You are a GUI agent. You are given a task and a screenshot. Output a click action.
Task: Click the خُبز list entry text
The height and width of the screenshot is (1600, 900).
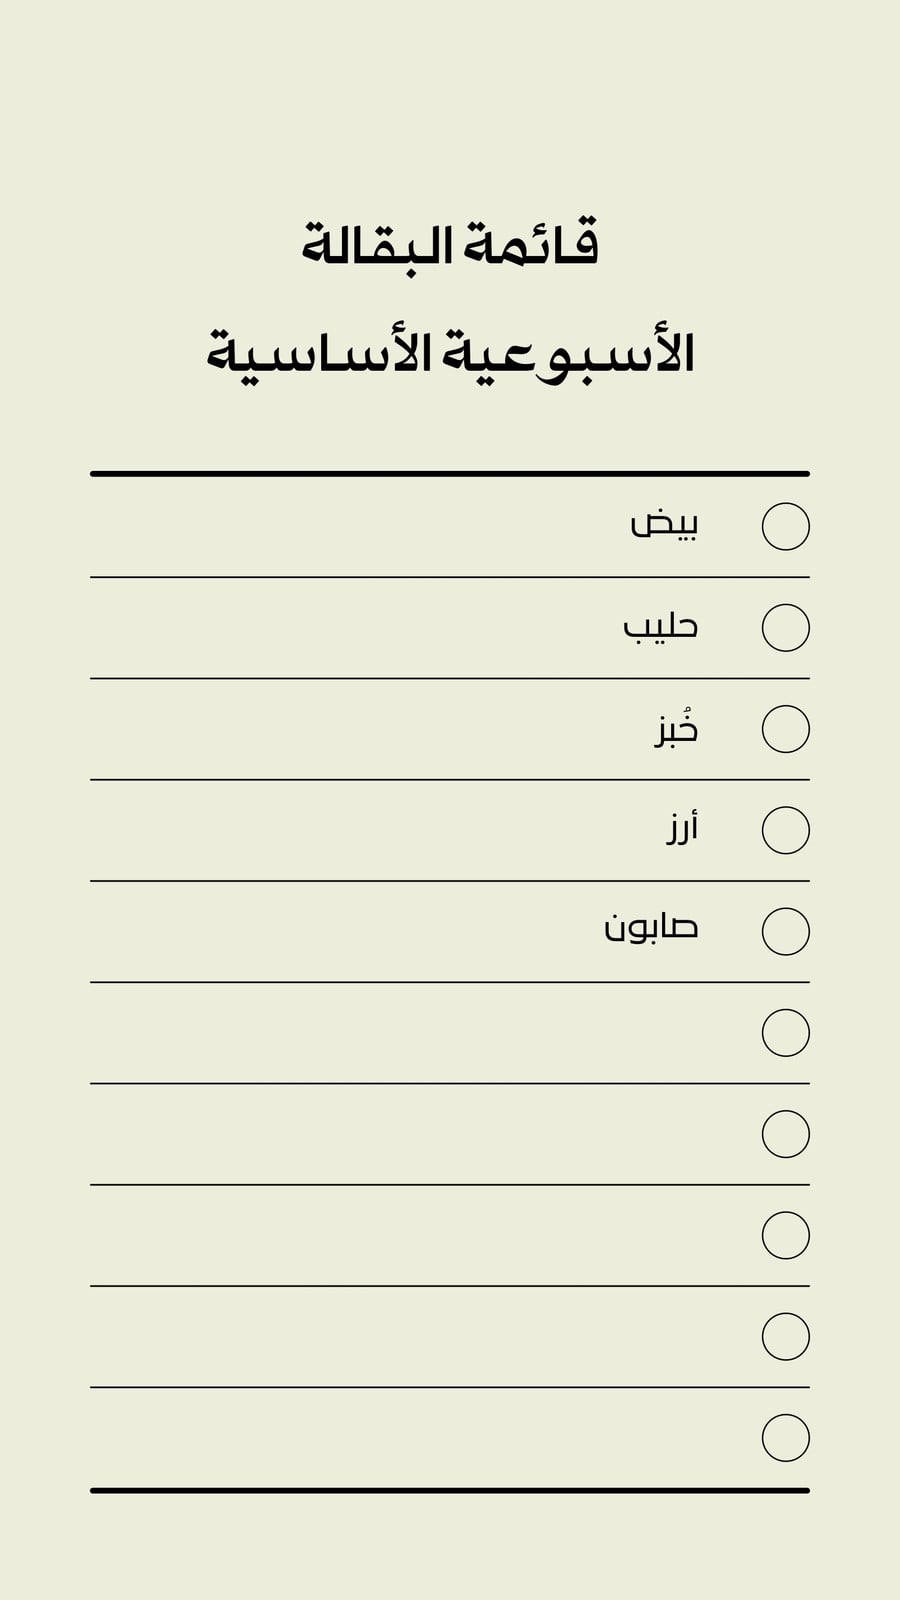click(x=677, y=727)
